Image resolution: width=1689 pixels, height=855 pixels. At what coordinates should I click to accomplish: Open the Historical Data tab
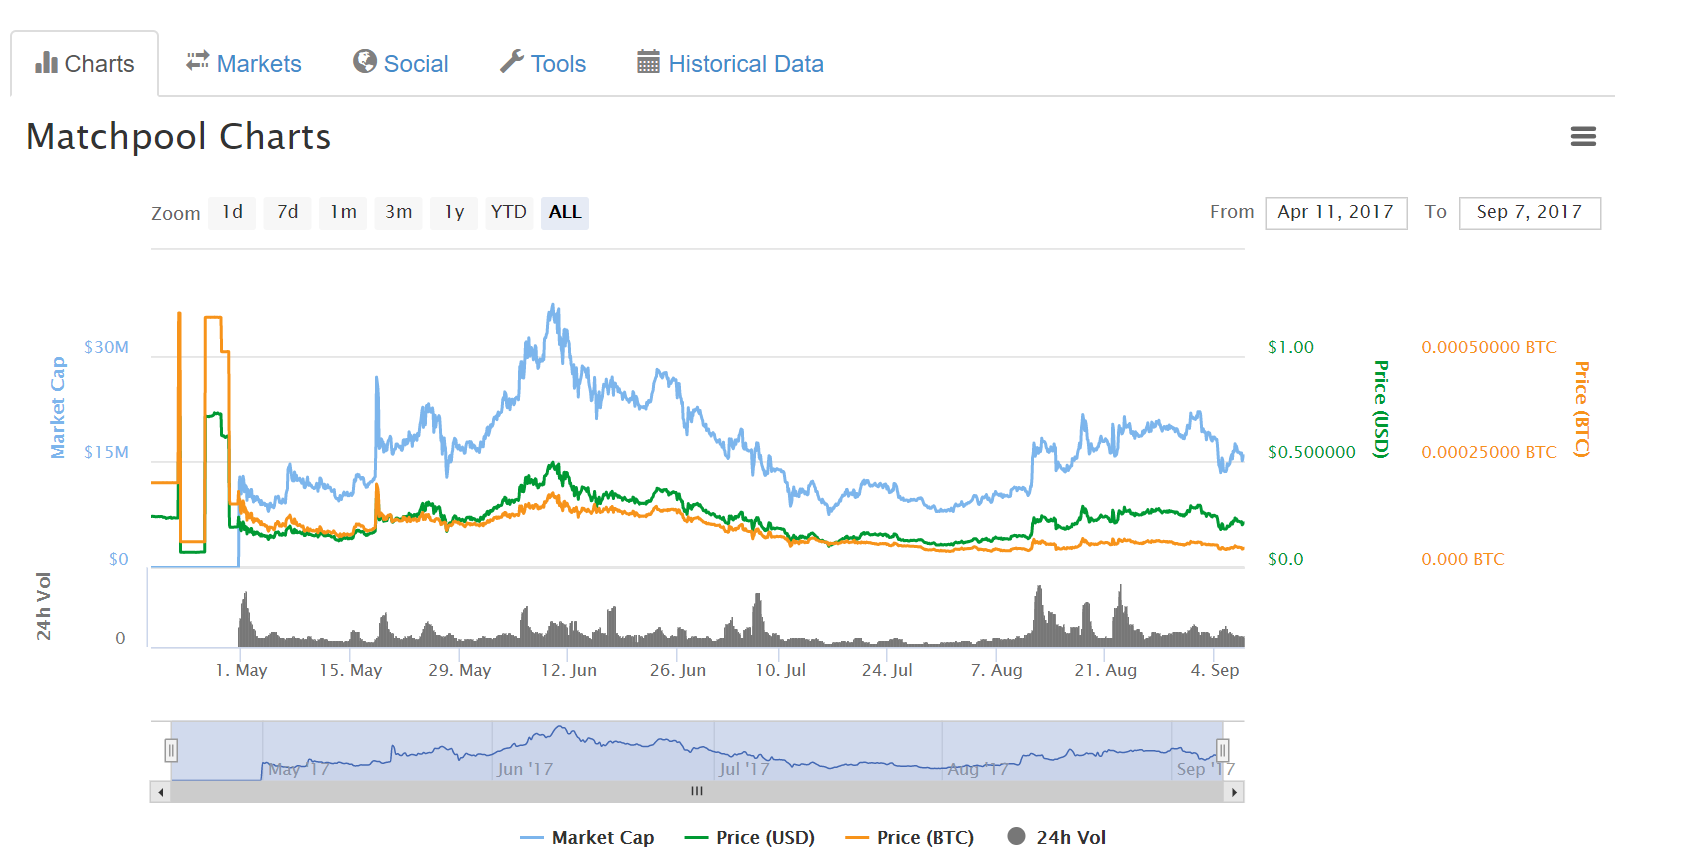(x=745, y=64)
